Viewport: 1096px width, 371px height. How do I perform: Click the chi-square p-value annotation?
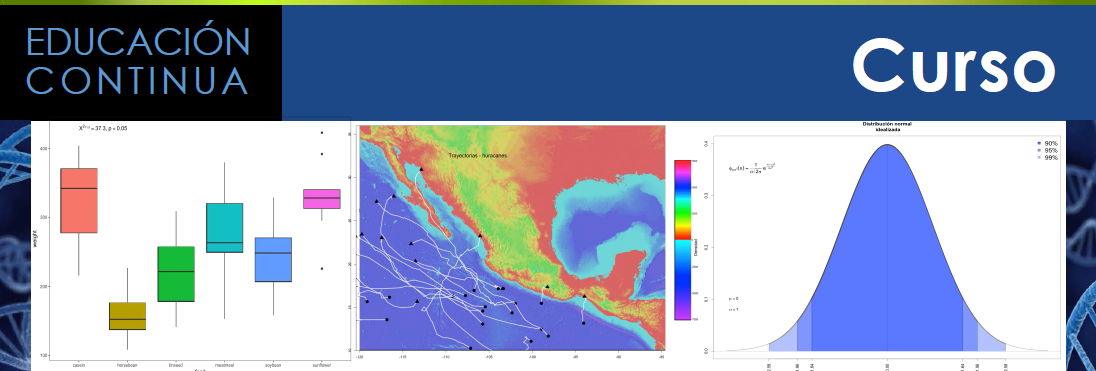click(x=103, y=128)
